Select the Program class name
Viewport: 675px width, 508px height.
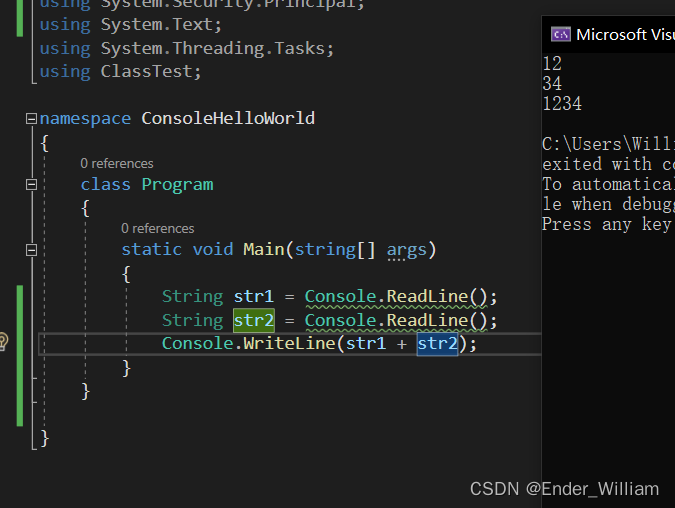pos(177,184)
